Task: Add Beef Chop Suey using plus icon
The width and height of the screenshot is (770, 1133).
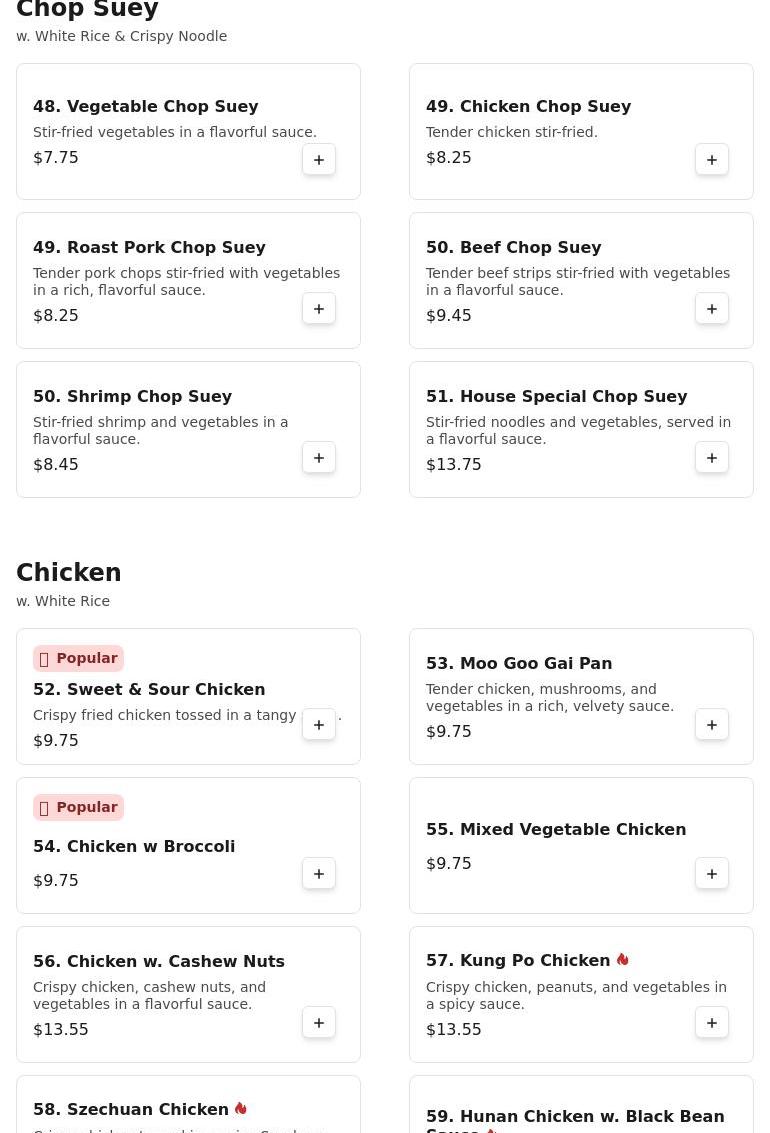Action: [x=712, y=309]
